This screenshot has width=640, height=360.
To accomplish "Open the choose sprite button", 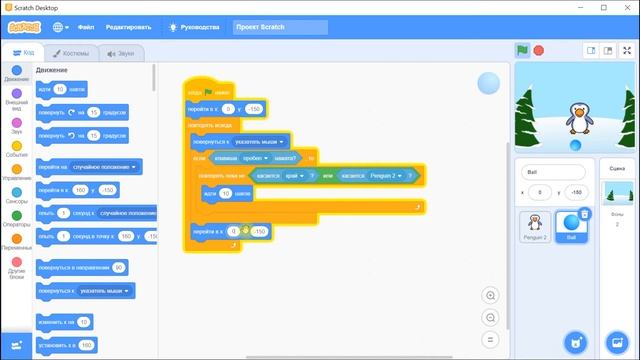I will click(576, 342).
